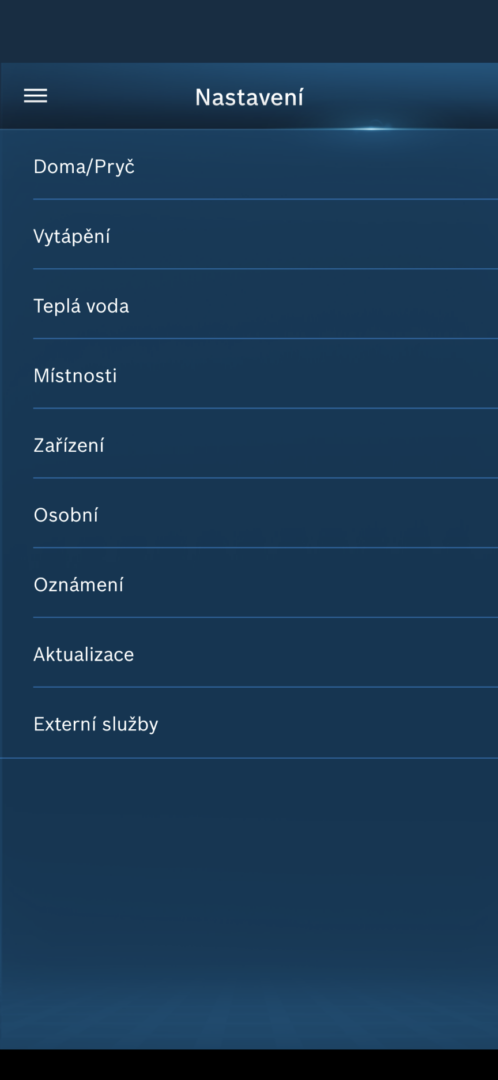
Task: Select the Místnosti row under Teplá voda
Action: click(x=249, y=374)
